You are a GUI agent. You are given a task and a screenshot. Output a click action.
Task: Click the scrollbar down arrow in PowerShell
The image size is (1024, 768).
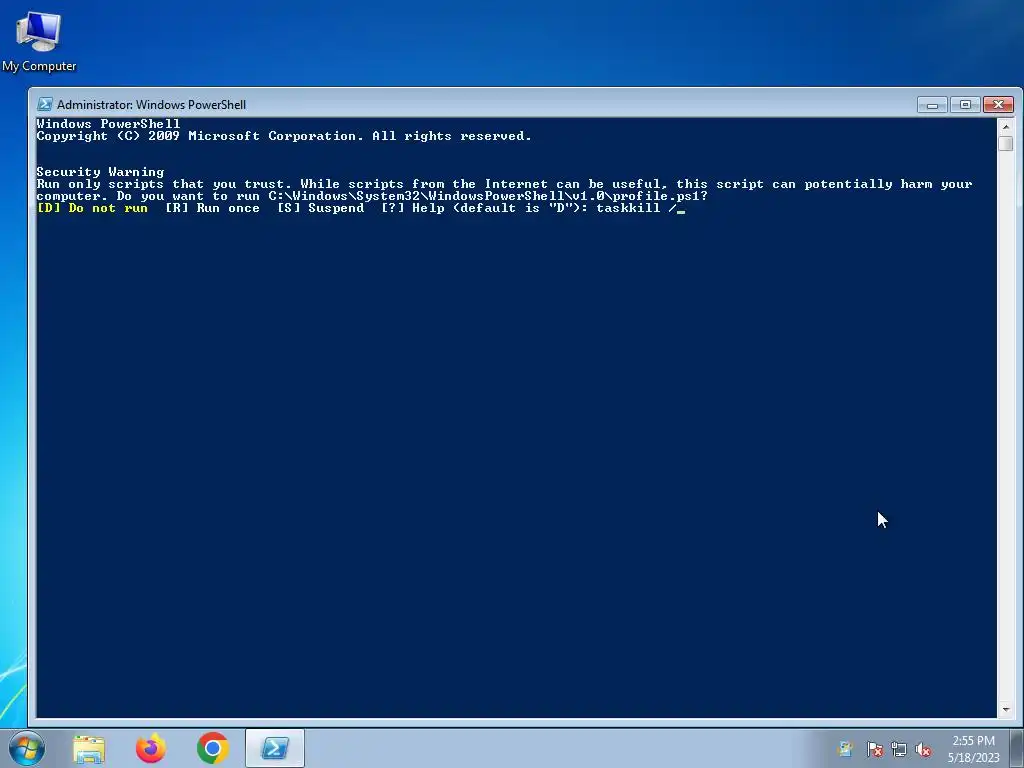(x=1006, y=709)
